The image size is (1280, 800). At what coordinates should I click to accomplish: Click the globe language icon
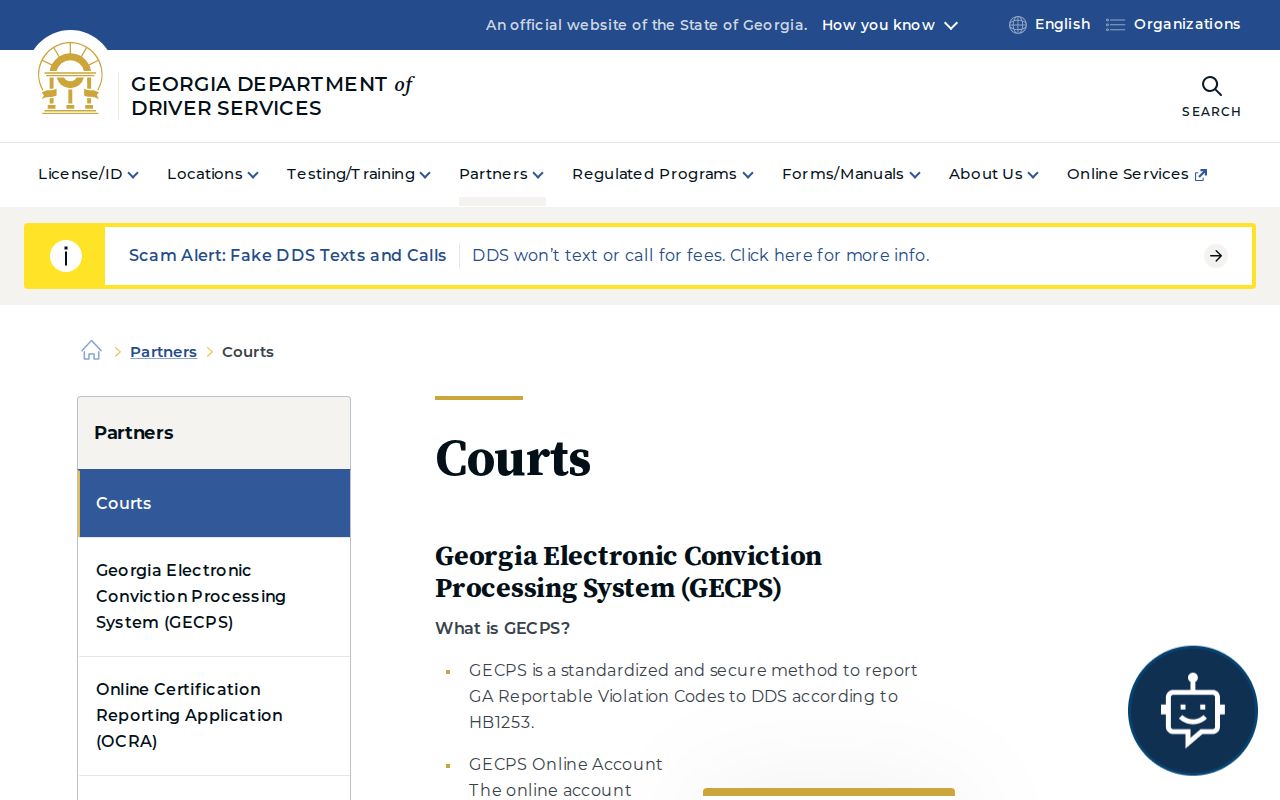coord(1018,25)
